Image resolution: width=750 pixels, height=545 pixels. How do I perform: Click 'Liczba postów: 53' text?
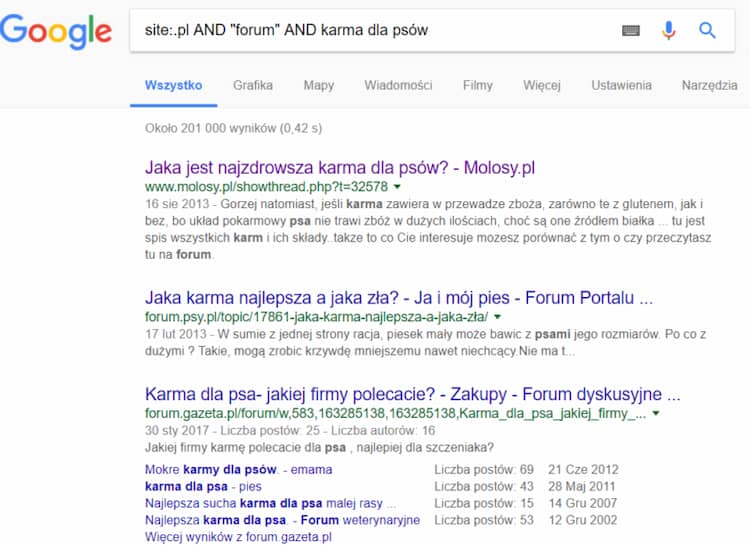(x=484, y=520)
